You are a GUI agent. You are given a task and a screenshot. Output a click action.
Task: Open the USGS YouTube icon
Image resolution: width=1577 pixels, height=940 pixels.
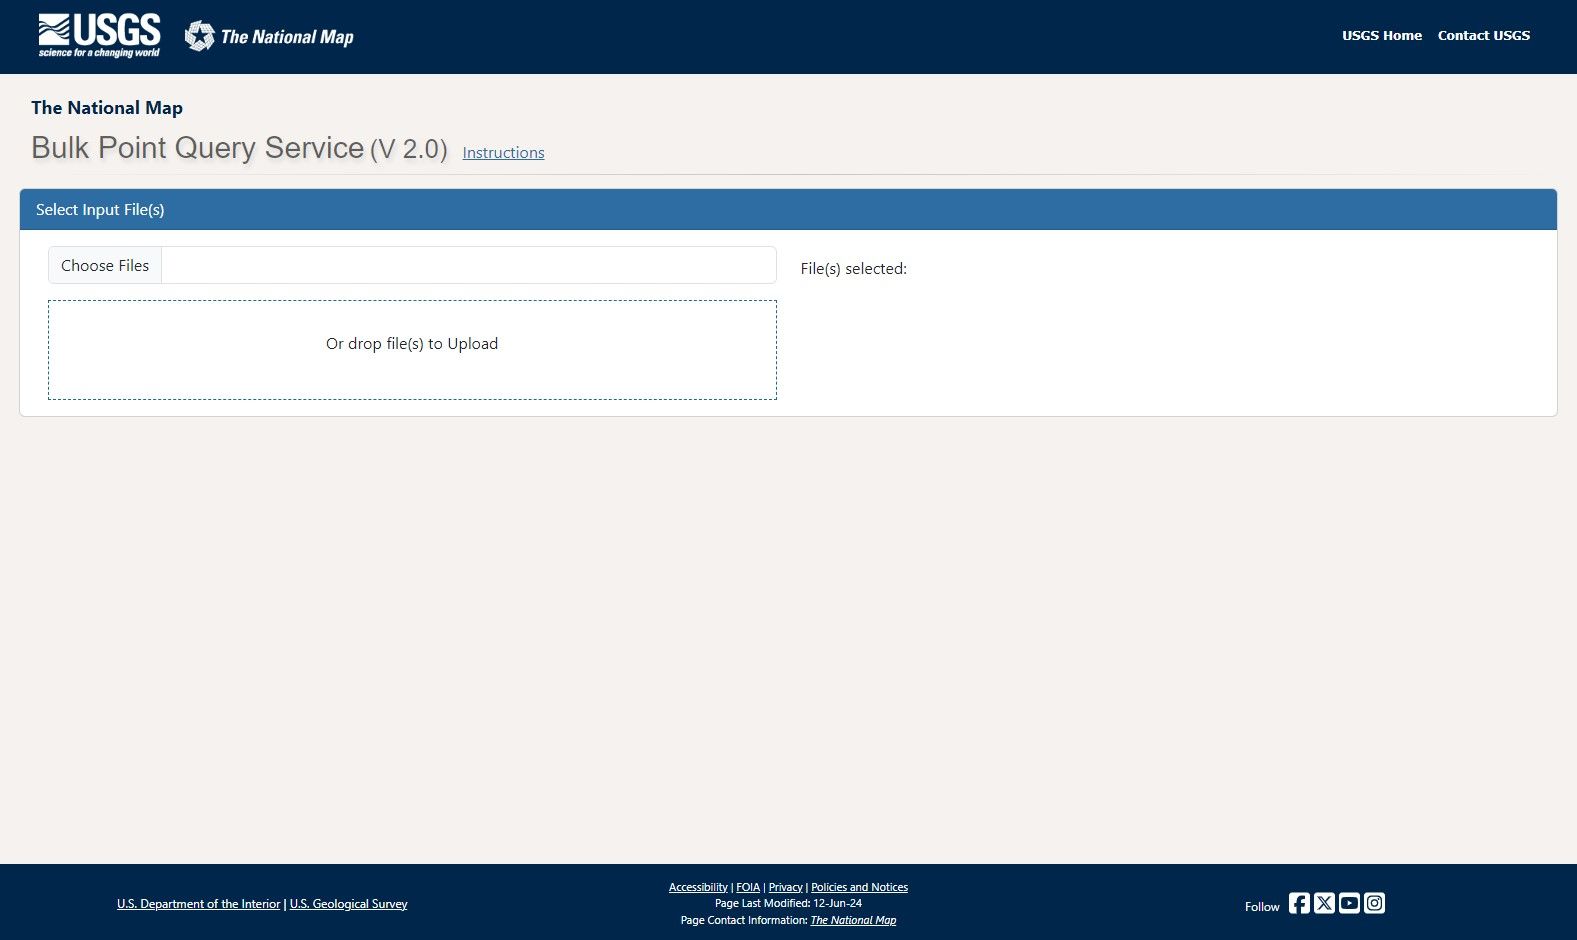click(x=1349, y=903)
